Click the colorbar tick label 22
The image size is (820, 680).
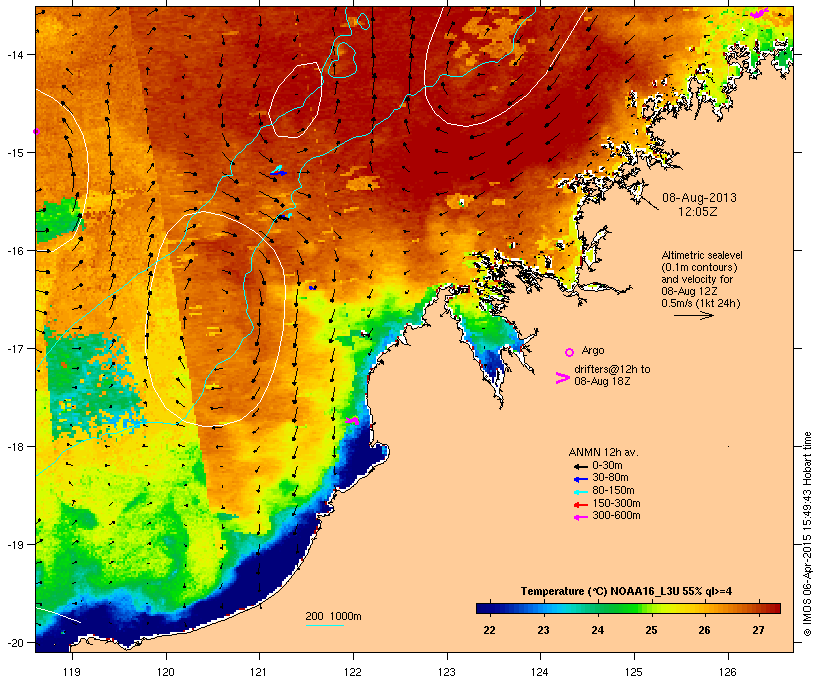[489, 630]
